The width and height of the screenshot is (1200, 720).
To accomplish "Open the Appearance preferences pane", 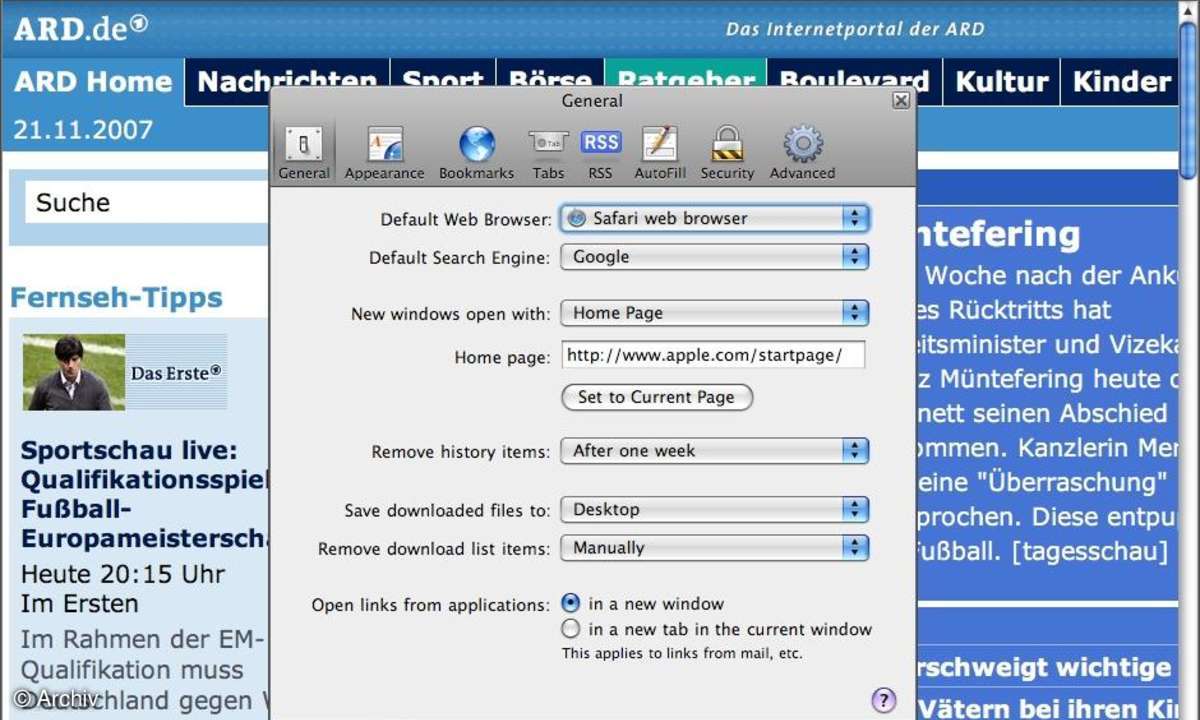I will (384, 153).
